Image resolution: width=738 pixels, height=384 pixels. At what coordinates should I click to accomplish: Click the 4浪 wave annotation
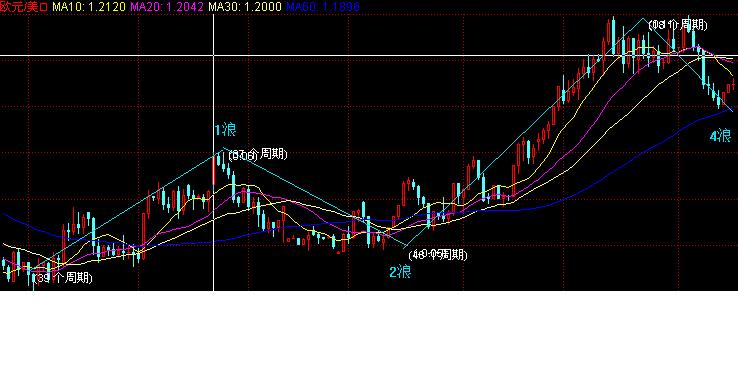[x=721, y=136]
